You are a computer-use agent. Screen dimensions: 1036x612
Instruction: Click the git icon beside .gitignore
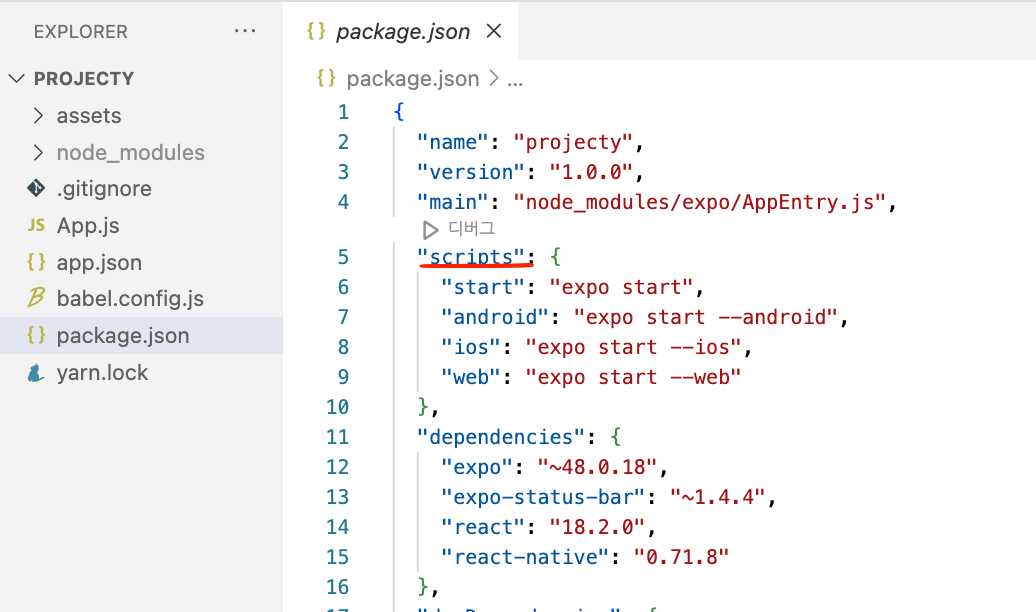tap(36, 188)
